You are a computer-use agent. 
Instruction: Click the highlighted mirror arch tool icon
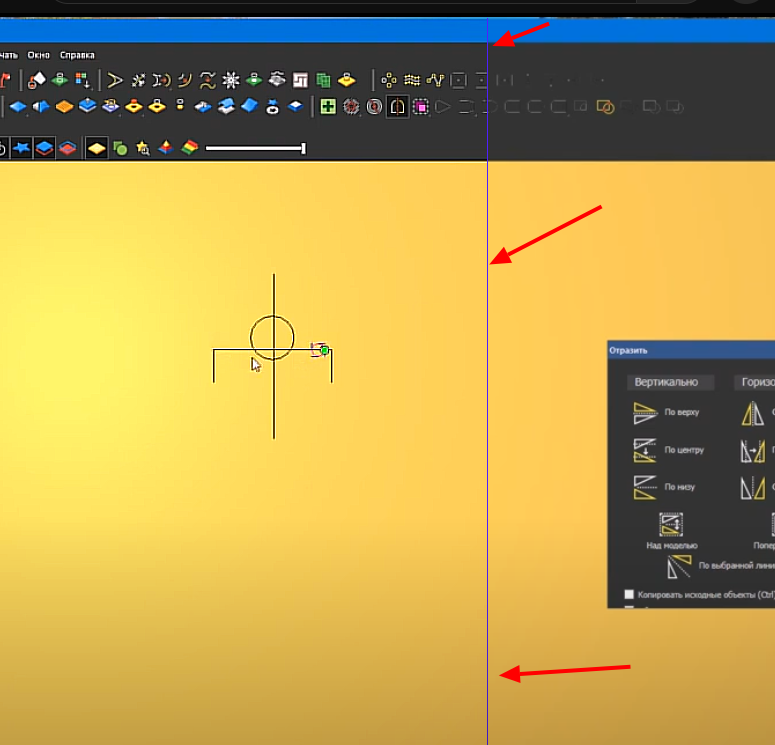pos(397,107)
